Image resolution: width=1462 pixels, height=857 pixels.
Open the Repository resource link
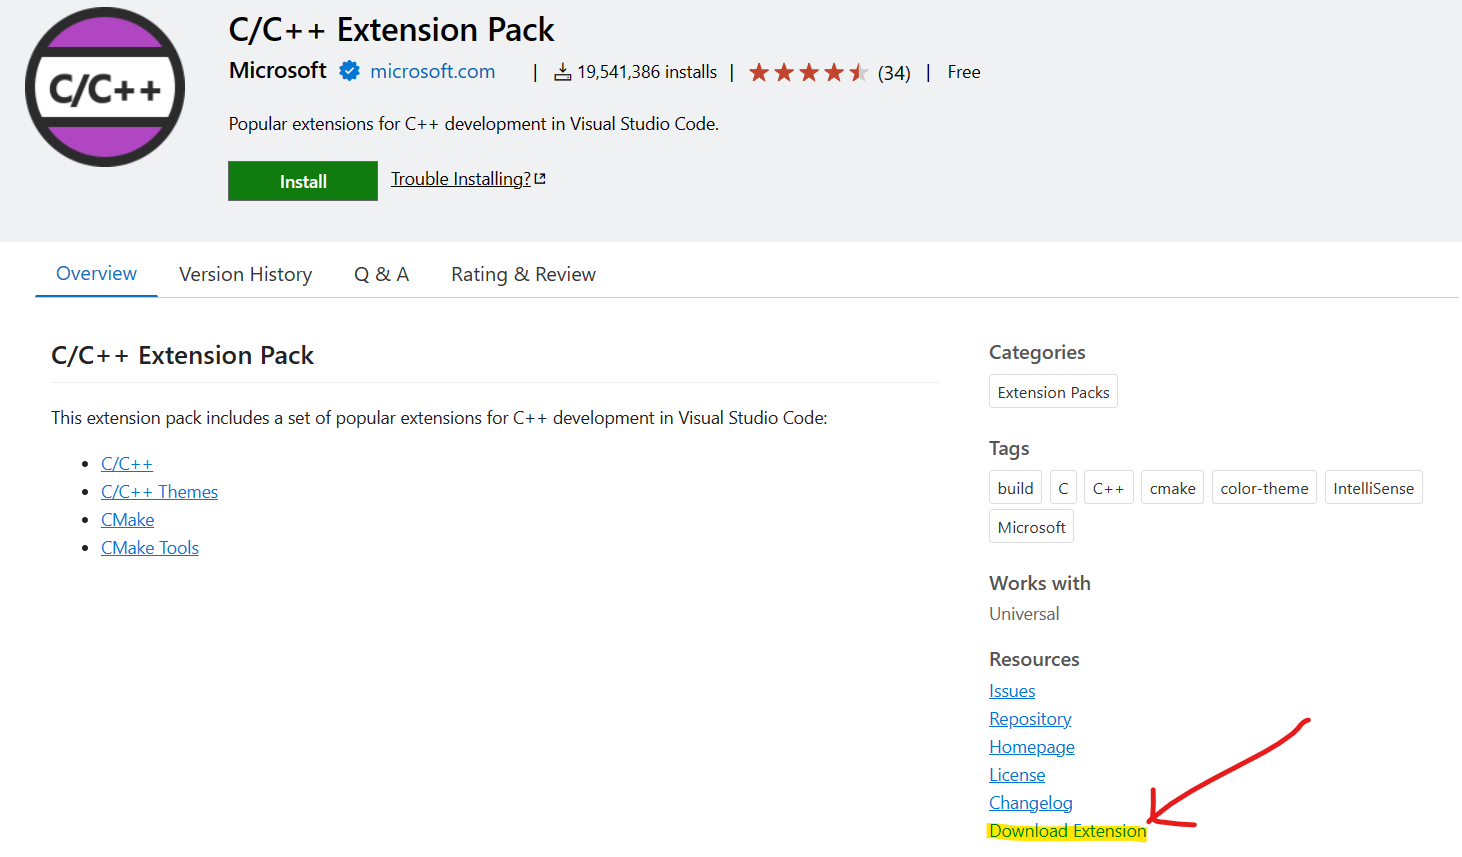tap(1030, 719)
